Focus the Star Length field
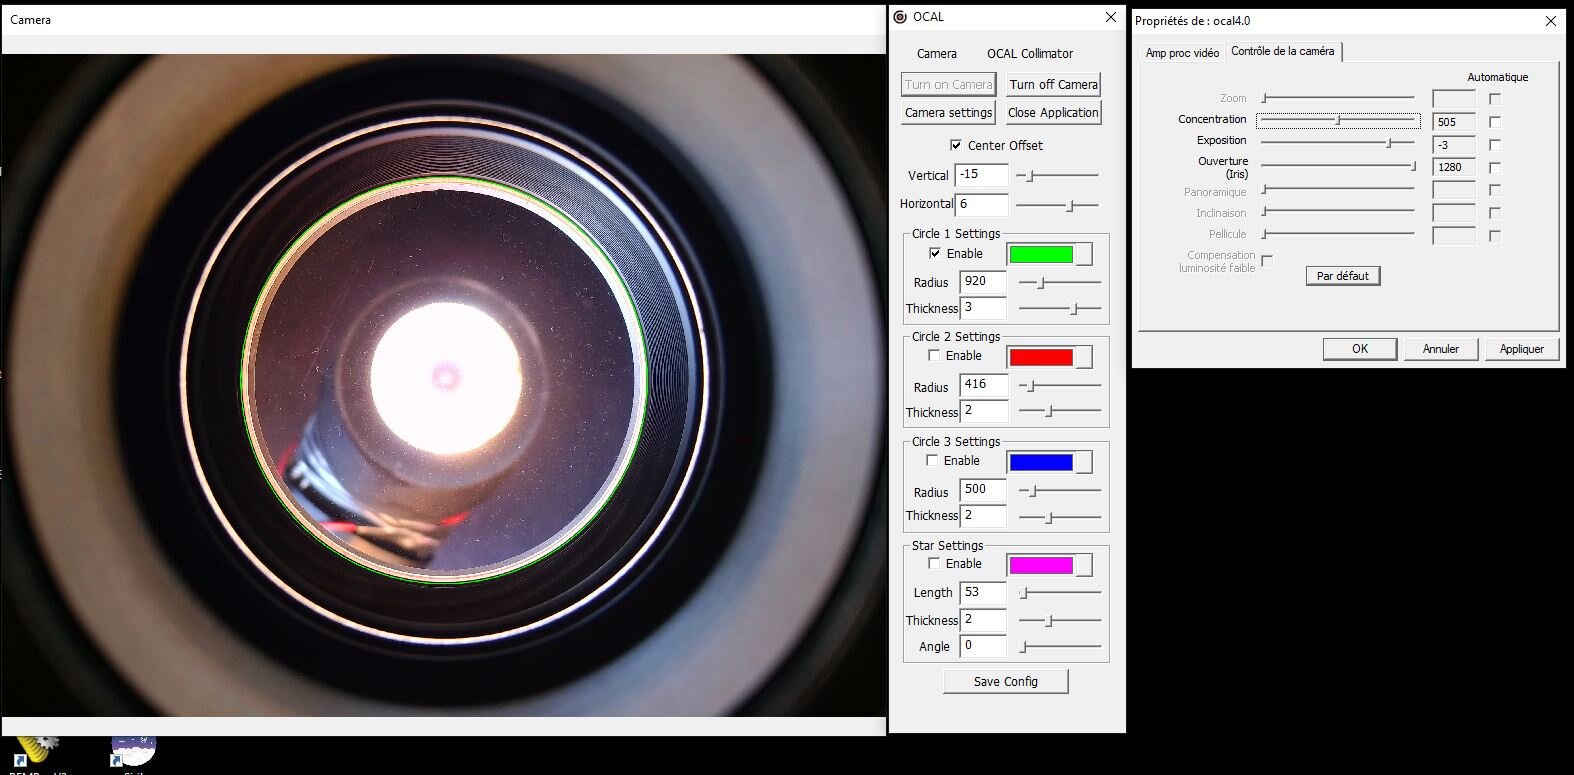The width and height of the screenshot is (1574, 775). pyautogui.click(x=983, y=593)
